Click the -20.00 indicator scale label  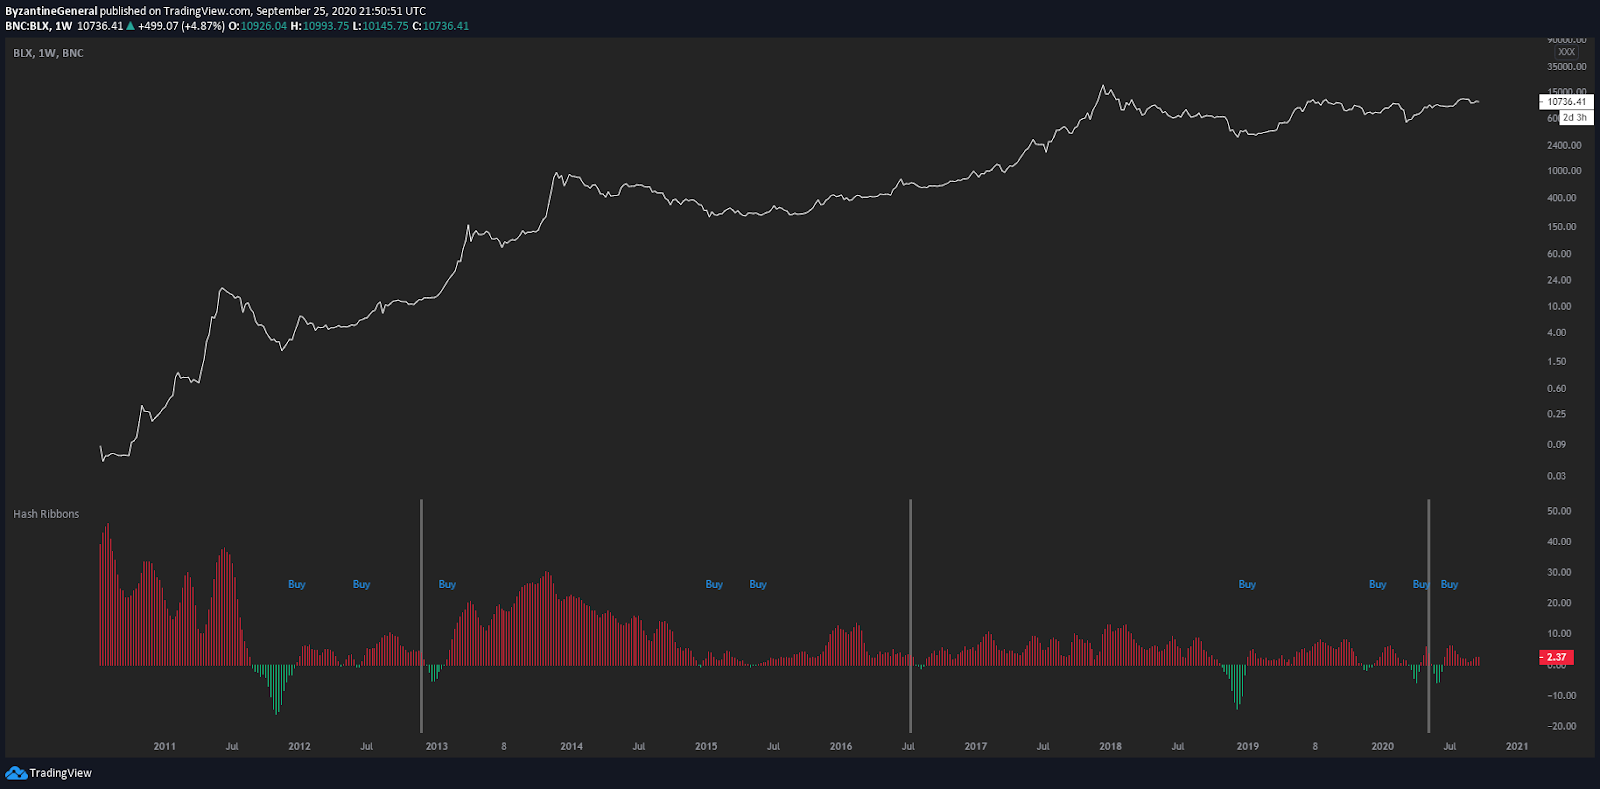(1562, 726)
